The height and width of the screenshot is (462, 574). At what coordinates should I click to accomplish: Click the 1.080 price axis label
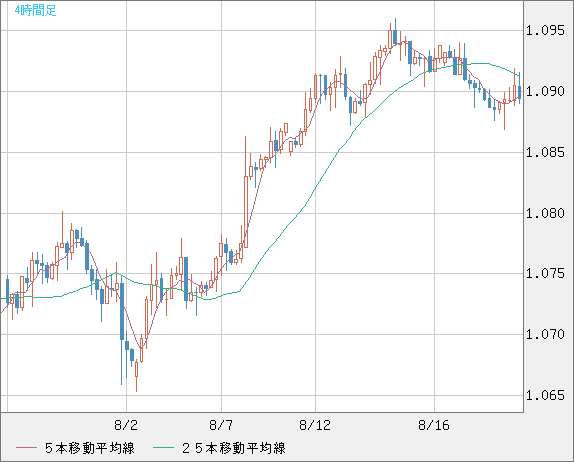pos(545,213)
